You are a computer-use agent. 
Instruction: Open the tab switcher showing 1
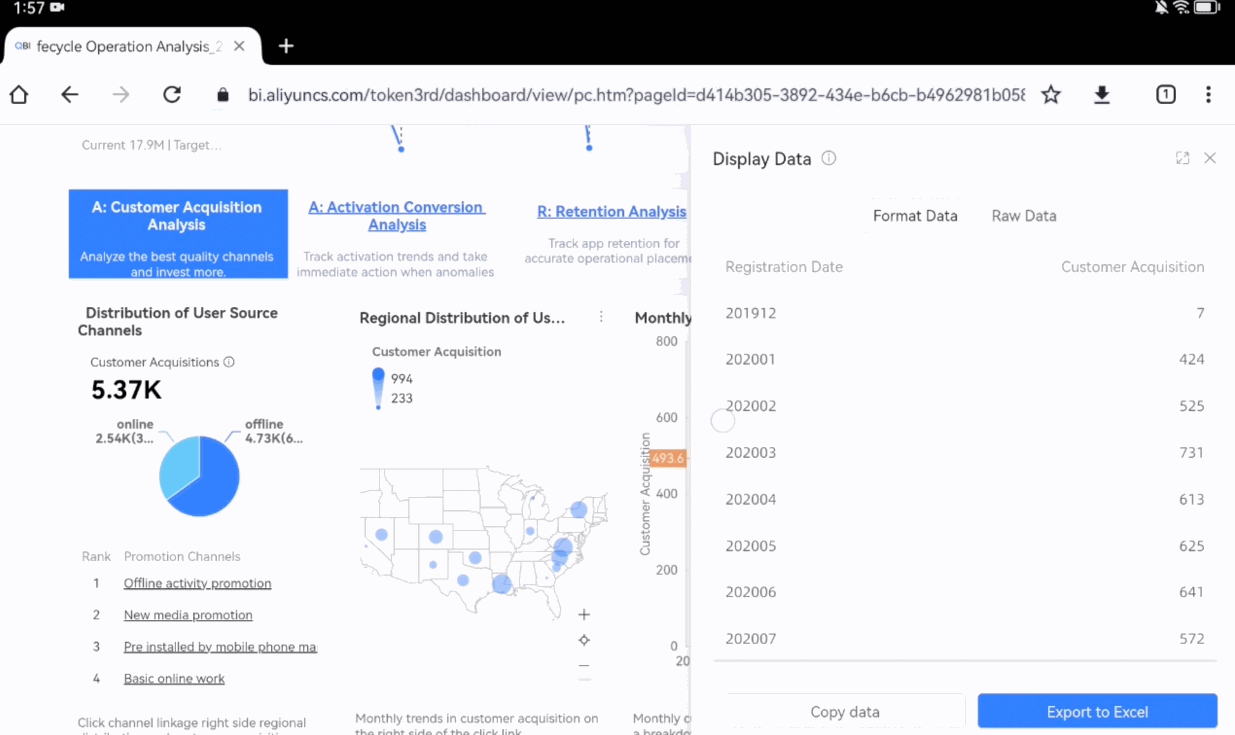[x=1165, y=95]
